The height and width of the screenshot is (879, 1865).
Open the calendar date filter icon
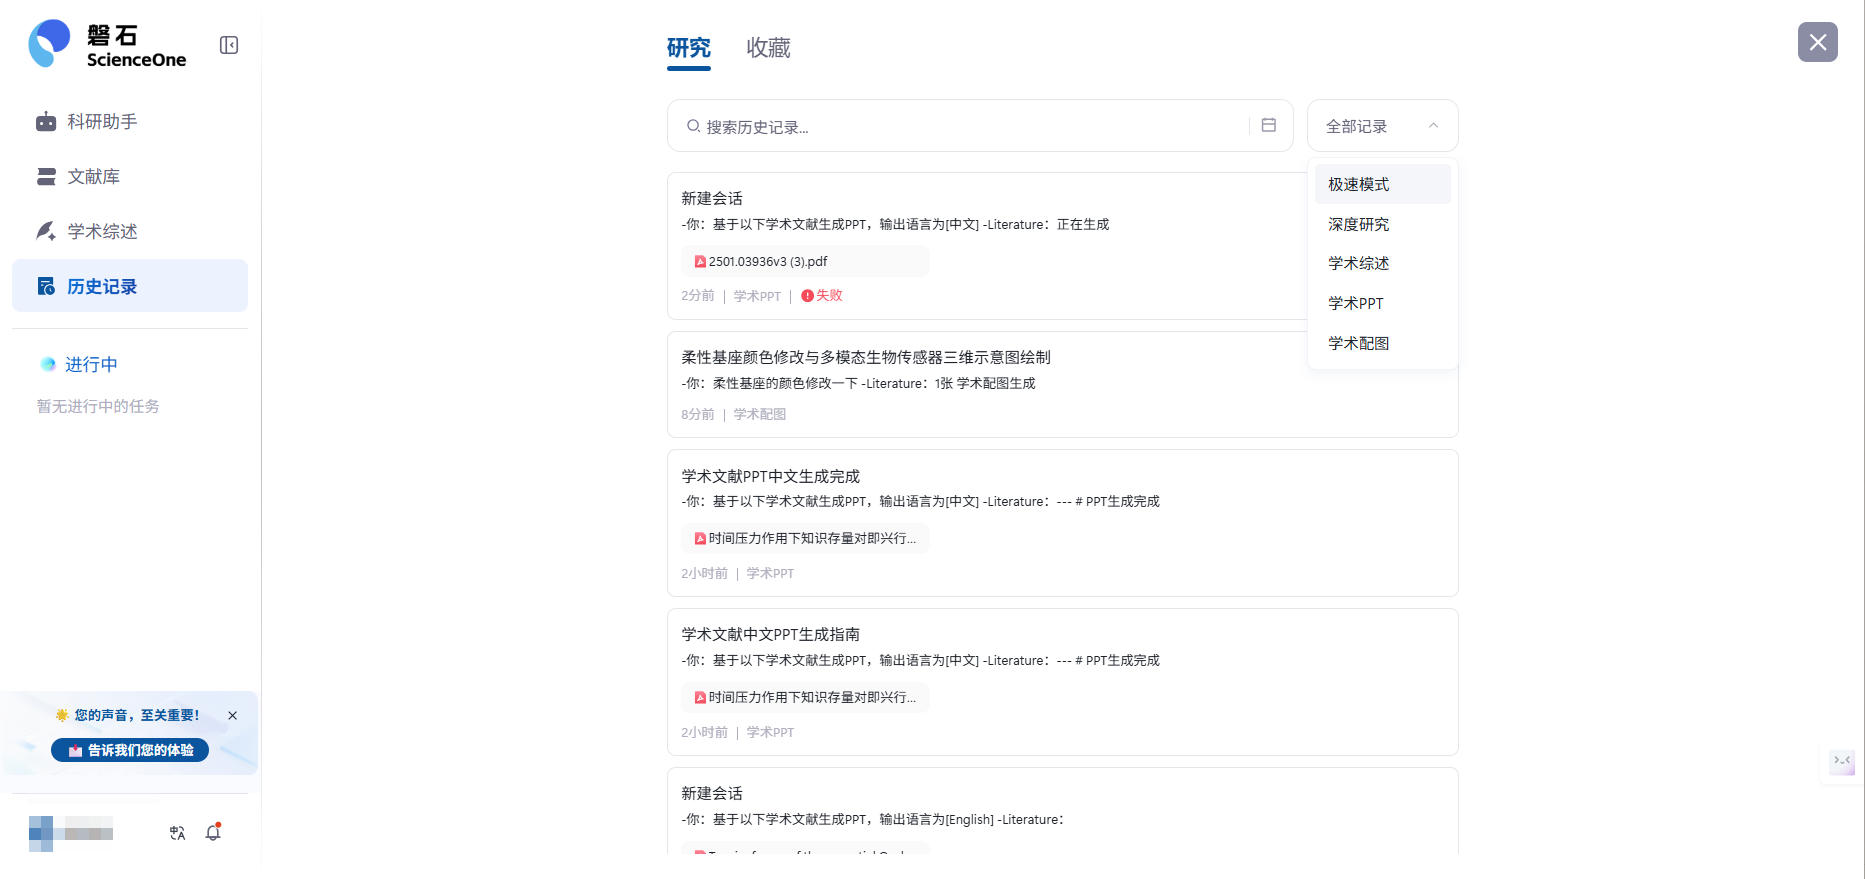click(1268, 125)
